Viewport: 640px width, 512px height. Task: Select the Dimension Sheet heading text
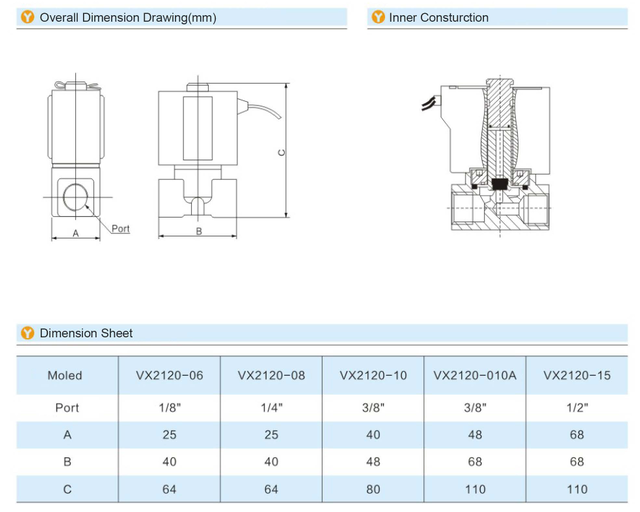[85, 333]
